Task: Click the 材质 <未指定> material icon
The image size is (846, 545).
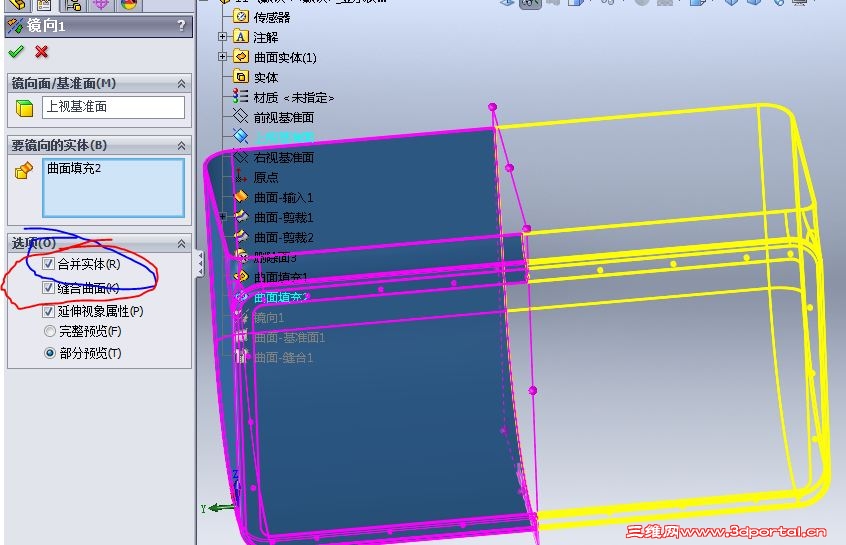Action: click(x=241, y=97)
